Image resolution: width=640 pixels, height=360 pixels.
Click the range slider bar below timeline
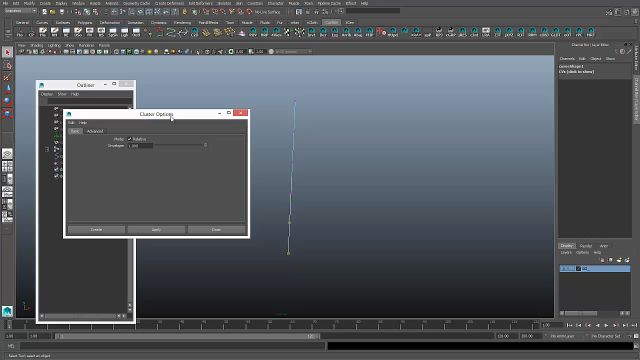(x=187, y=336)
